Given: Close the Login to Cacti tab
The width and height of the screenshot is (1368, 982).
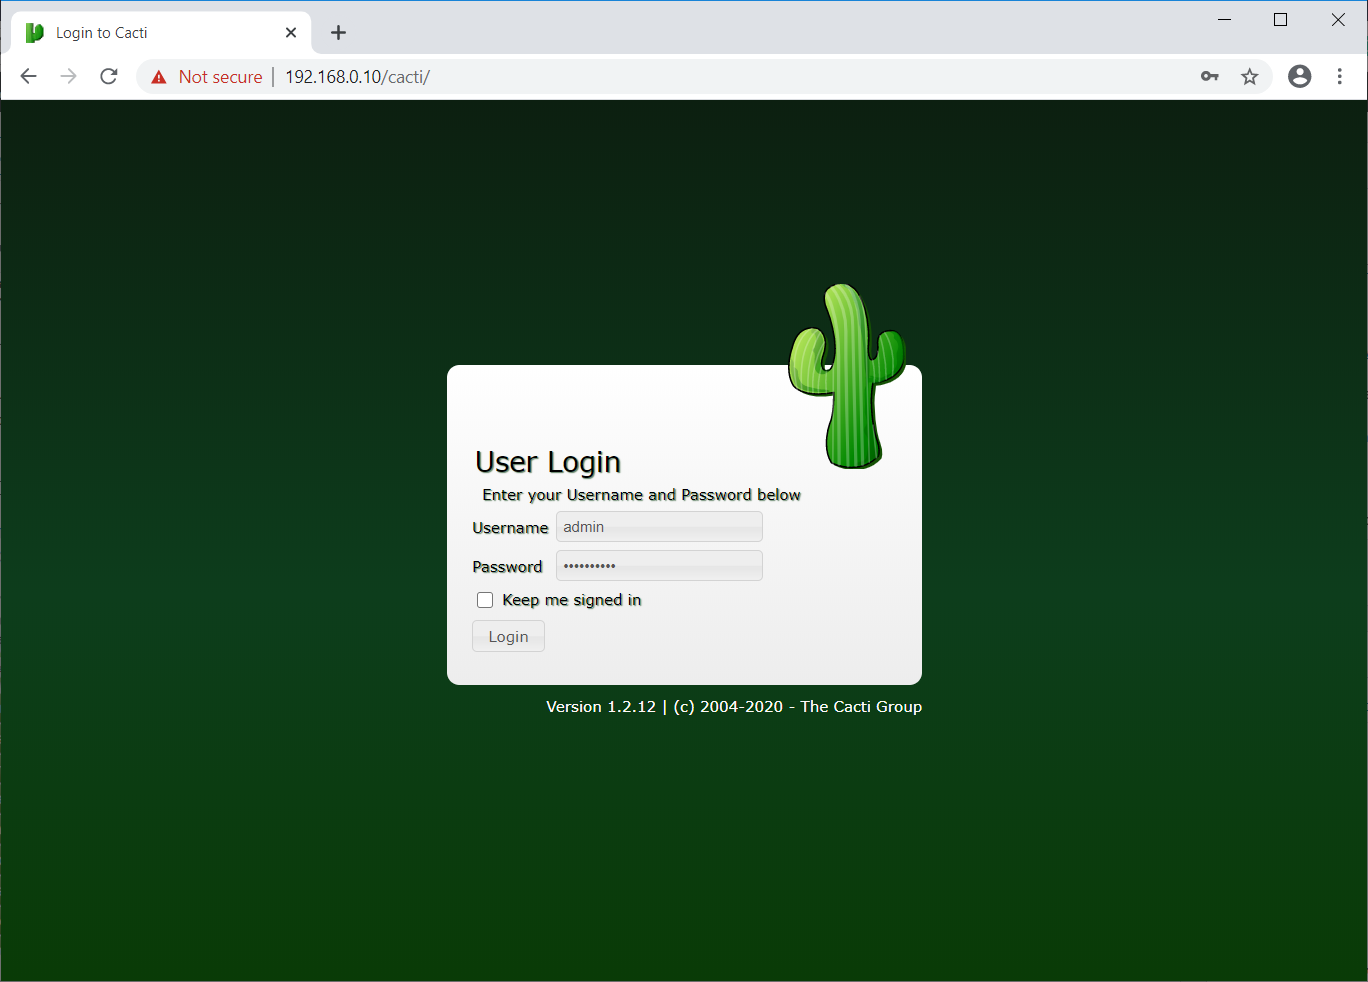Looking at the screenshot, I should click(x=291, y=32).
